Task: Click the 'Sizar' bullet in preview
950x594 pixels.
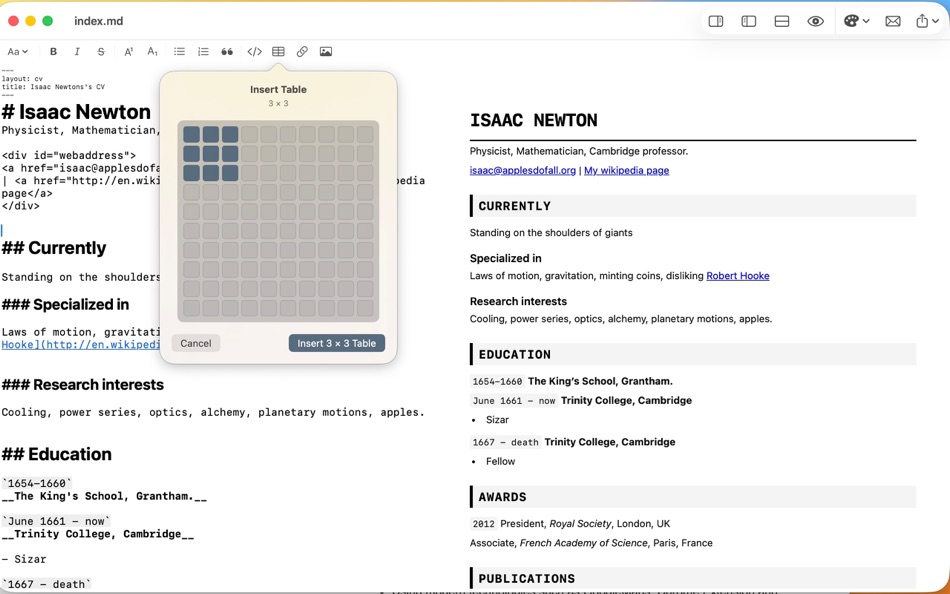Action: tap(497, 419)
